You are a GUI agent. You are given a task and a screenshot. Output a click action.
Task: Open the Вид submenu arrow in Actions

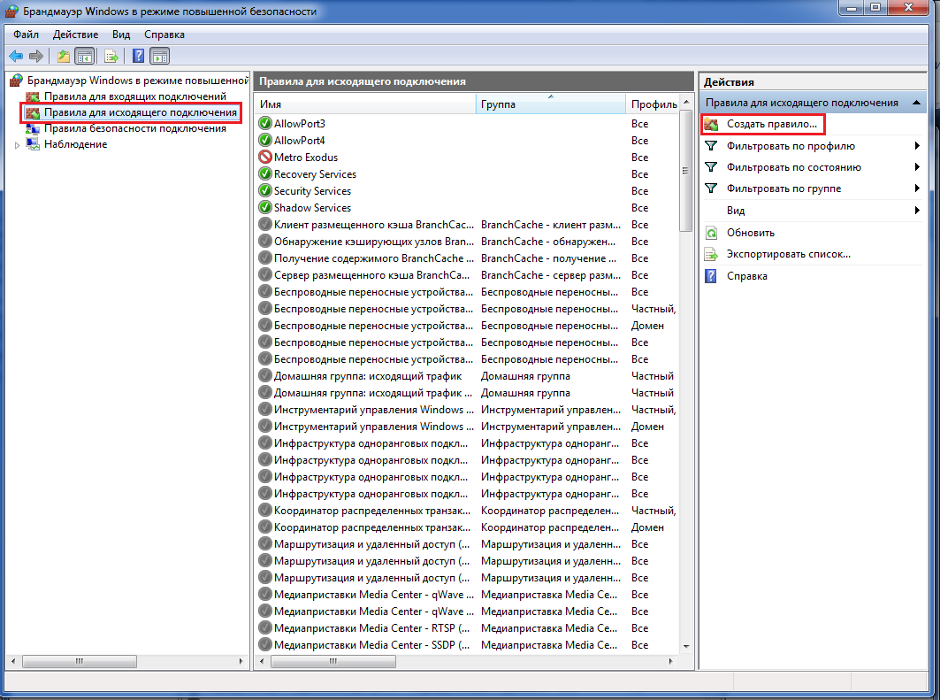(916, 211)
